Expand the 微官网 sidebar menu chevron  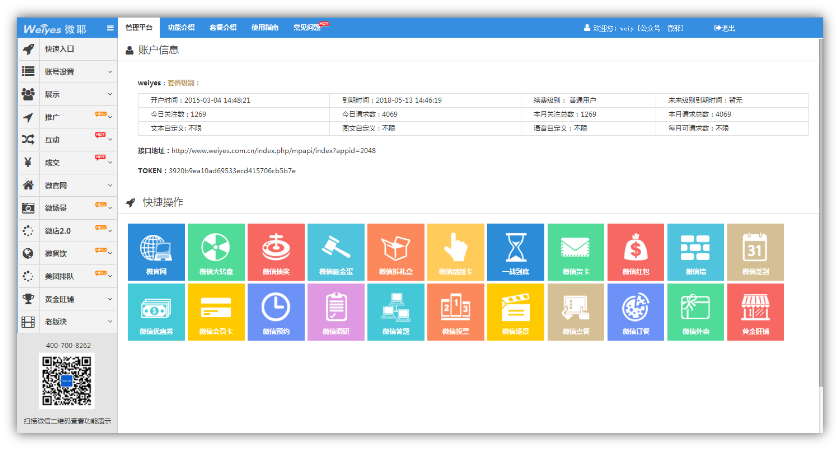110,185
